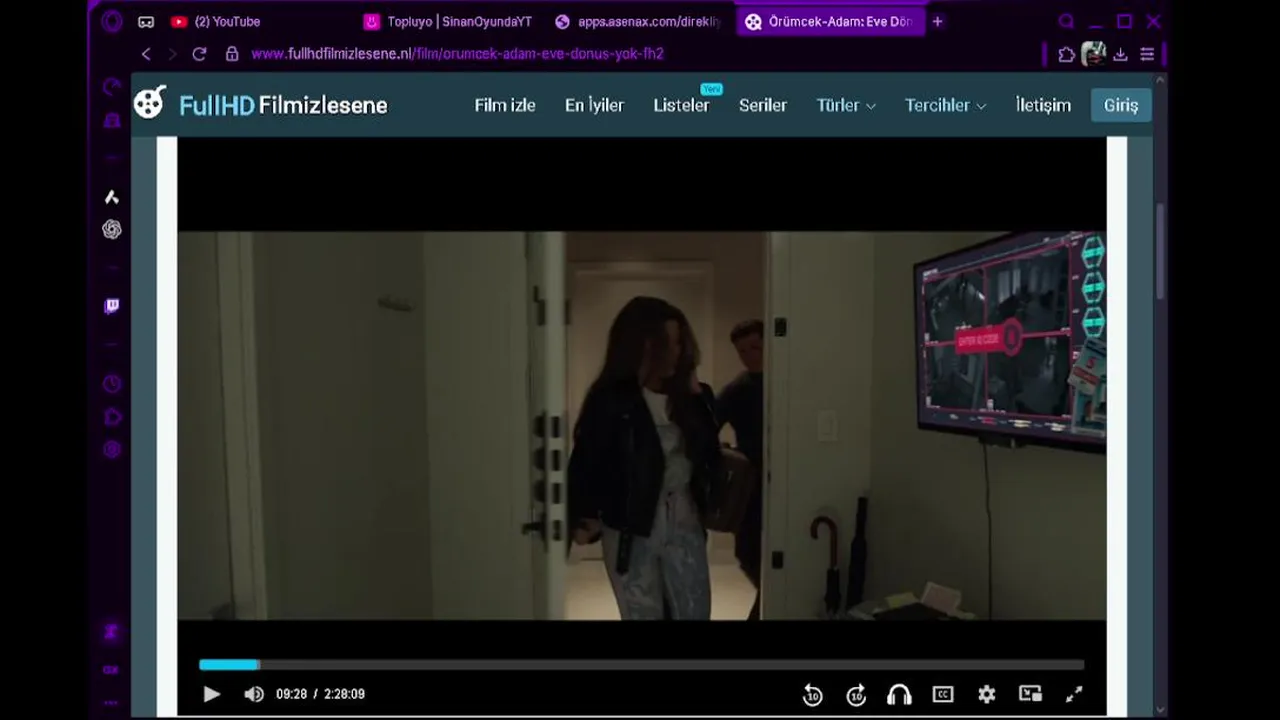Image resolution: width=1280 pixels, height=720 pixels.
Task: Open the audio track headphones menu
Action: click(x=899, y=695)
